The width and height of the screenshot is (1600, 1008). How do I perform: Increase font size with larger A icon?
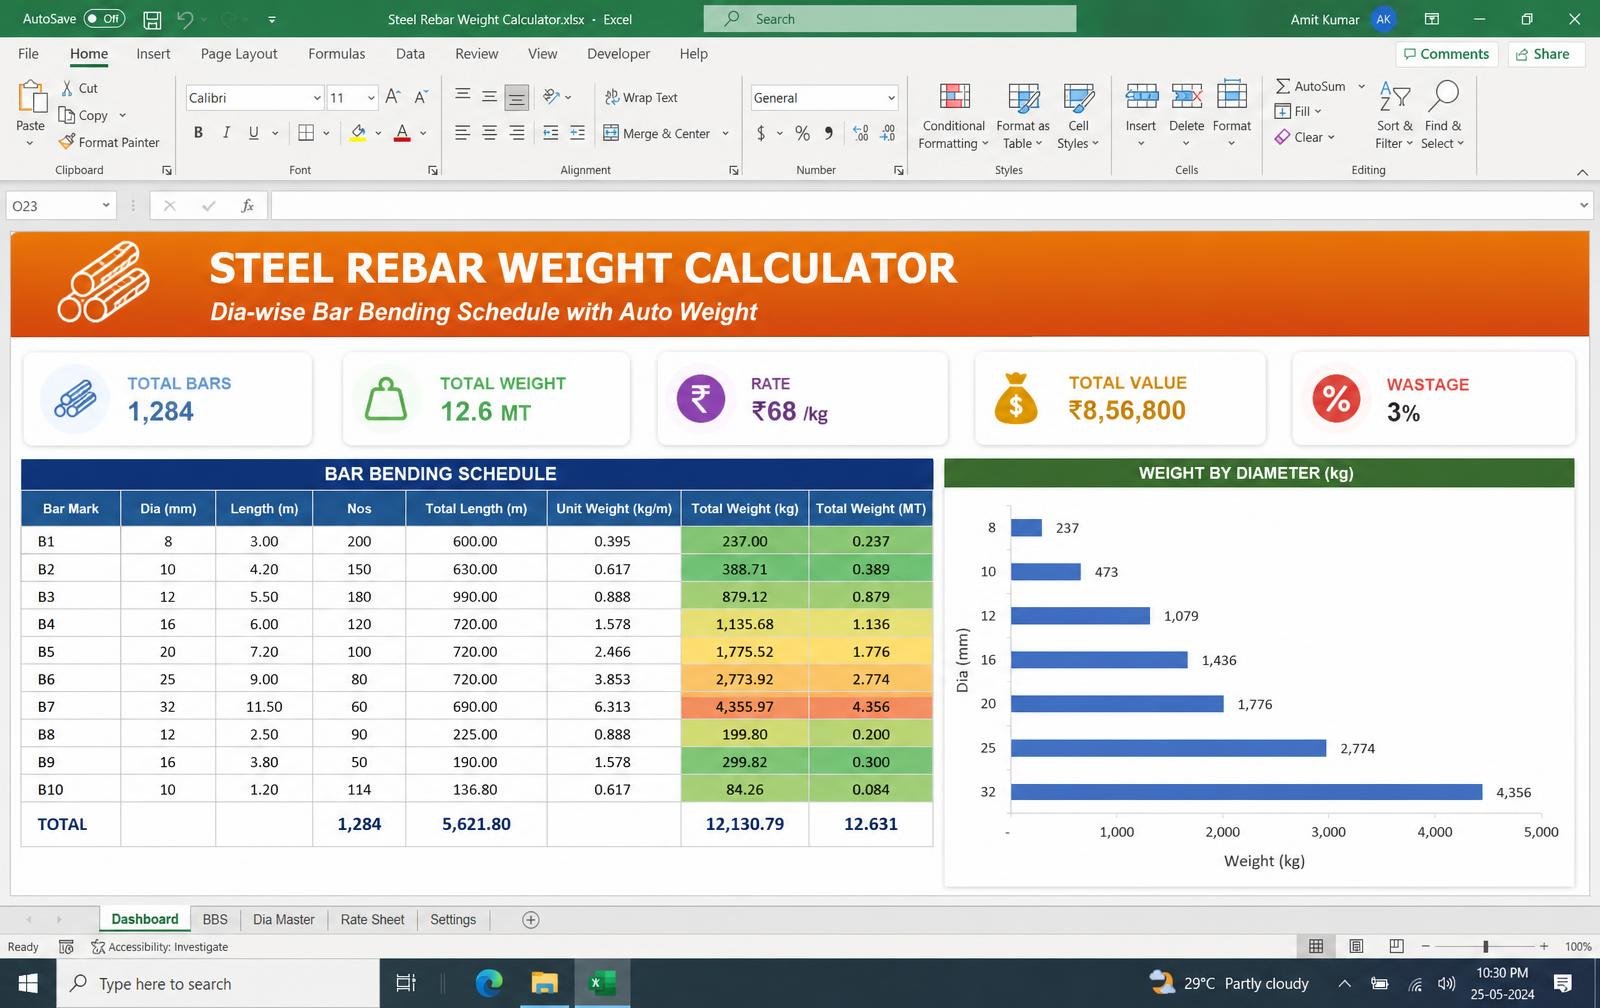pyautogui.click(x=393, y=97)
